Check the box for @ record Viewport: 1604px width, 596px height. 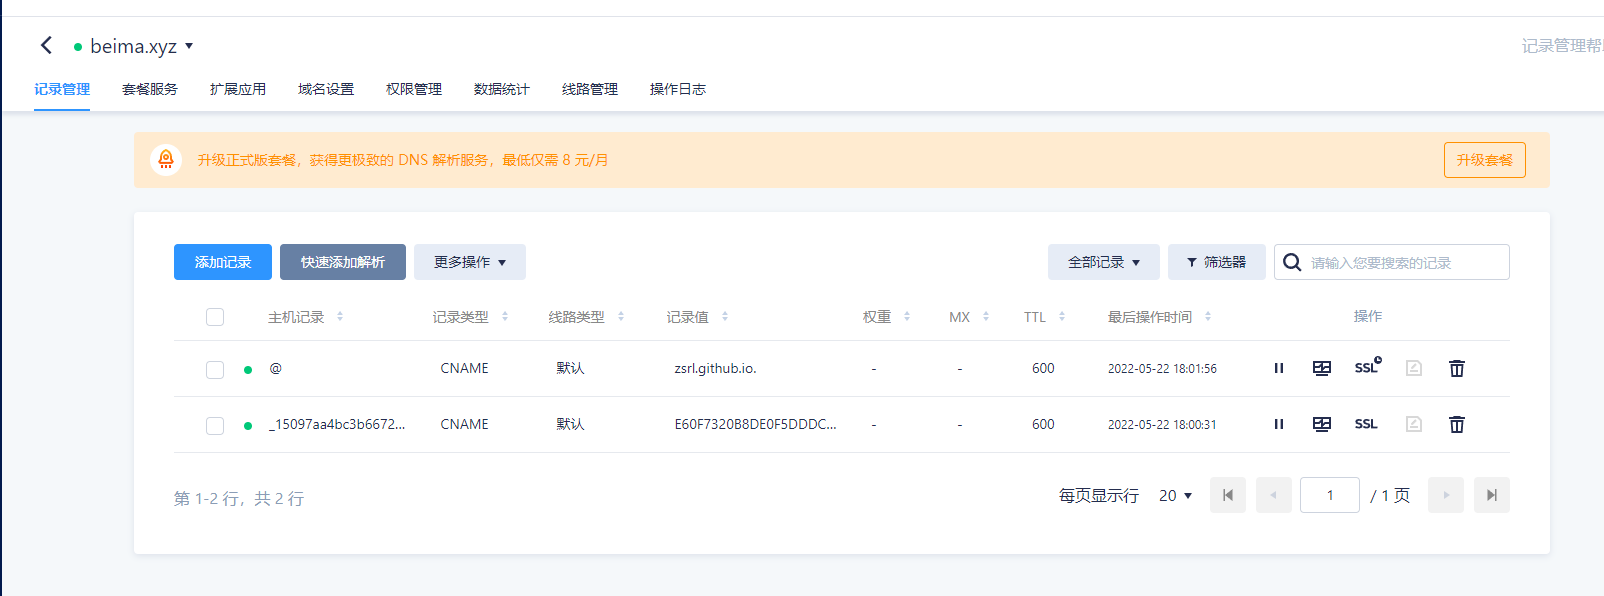pos(215,370)
